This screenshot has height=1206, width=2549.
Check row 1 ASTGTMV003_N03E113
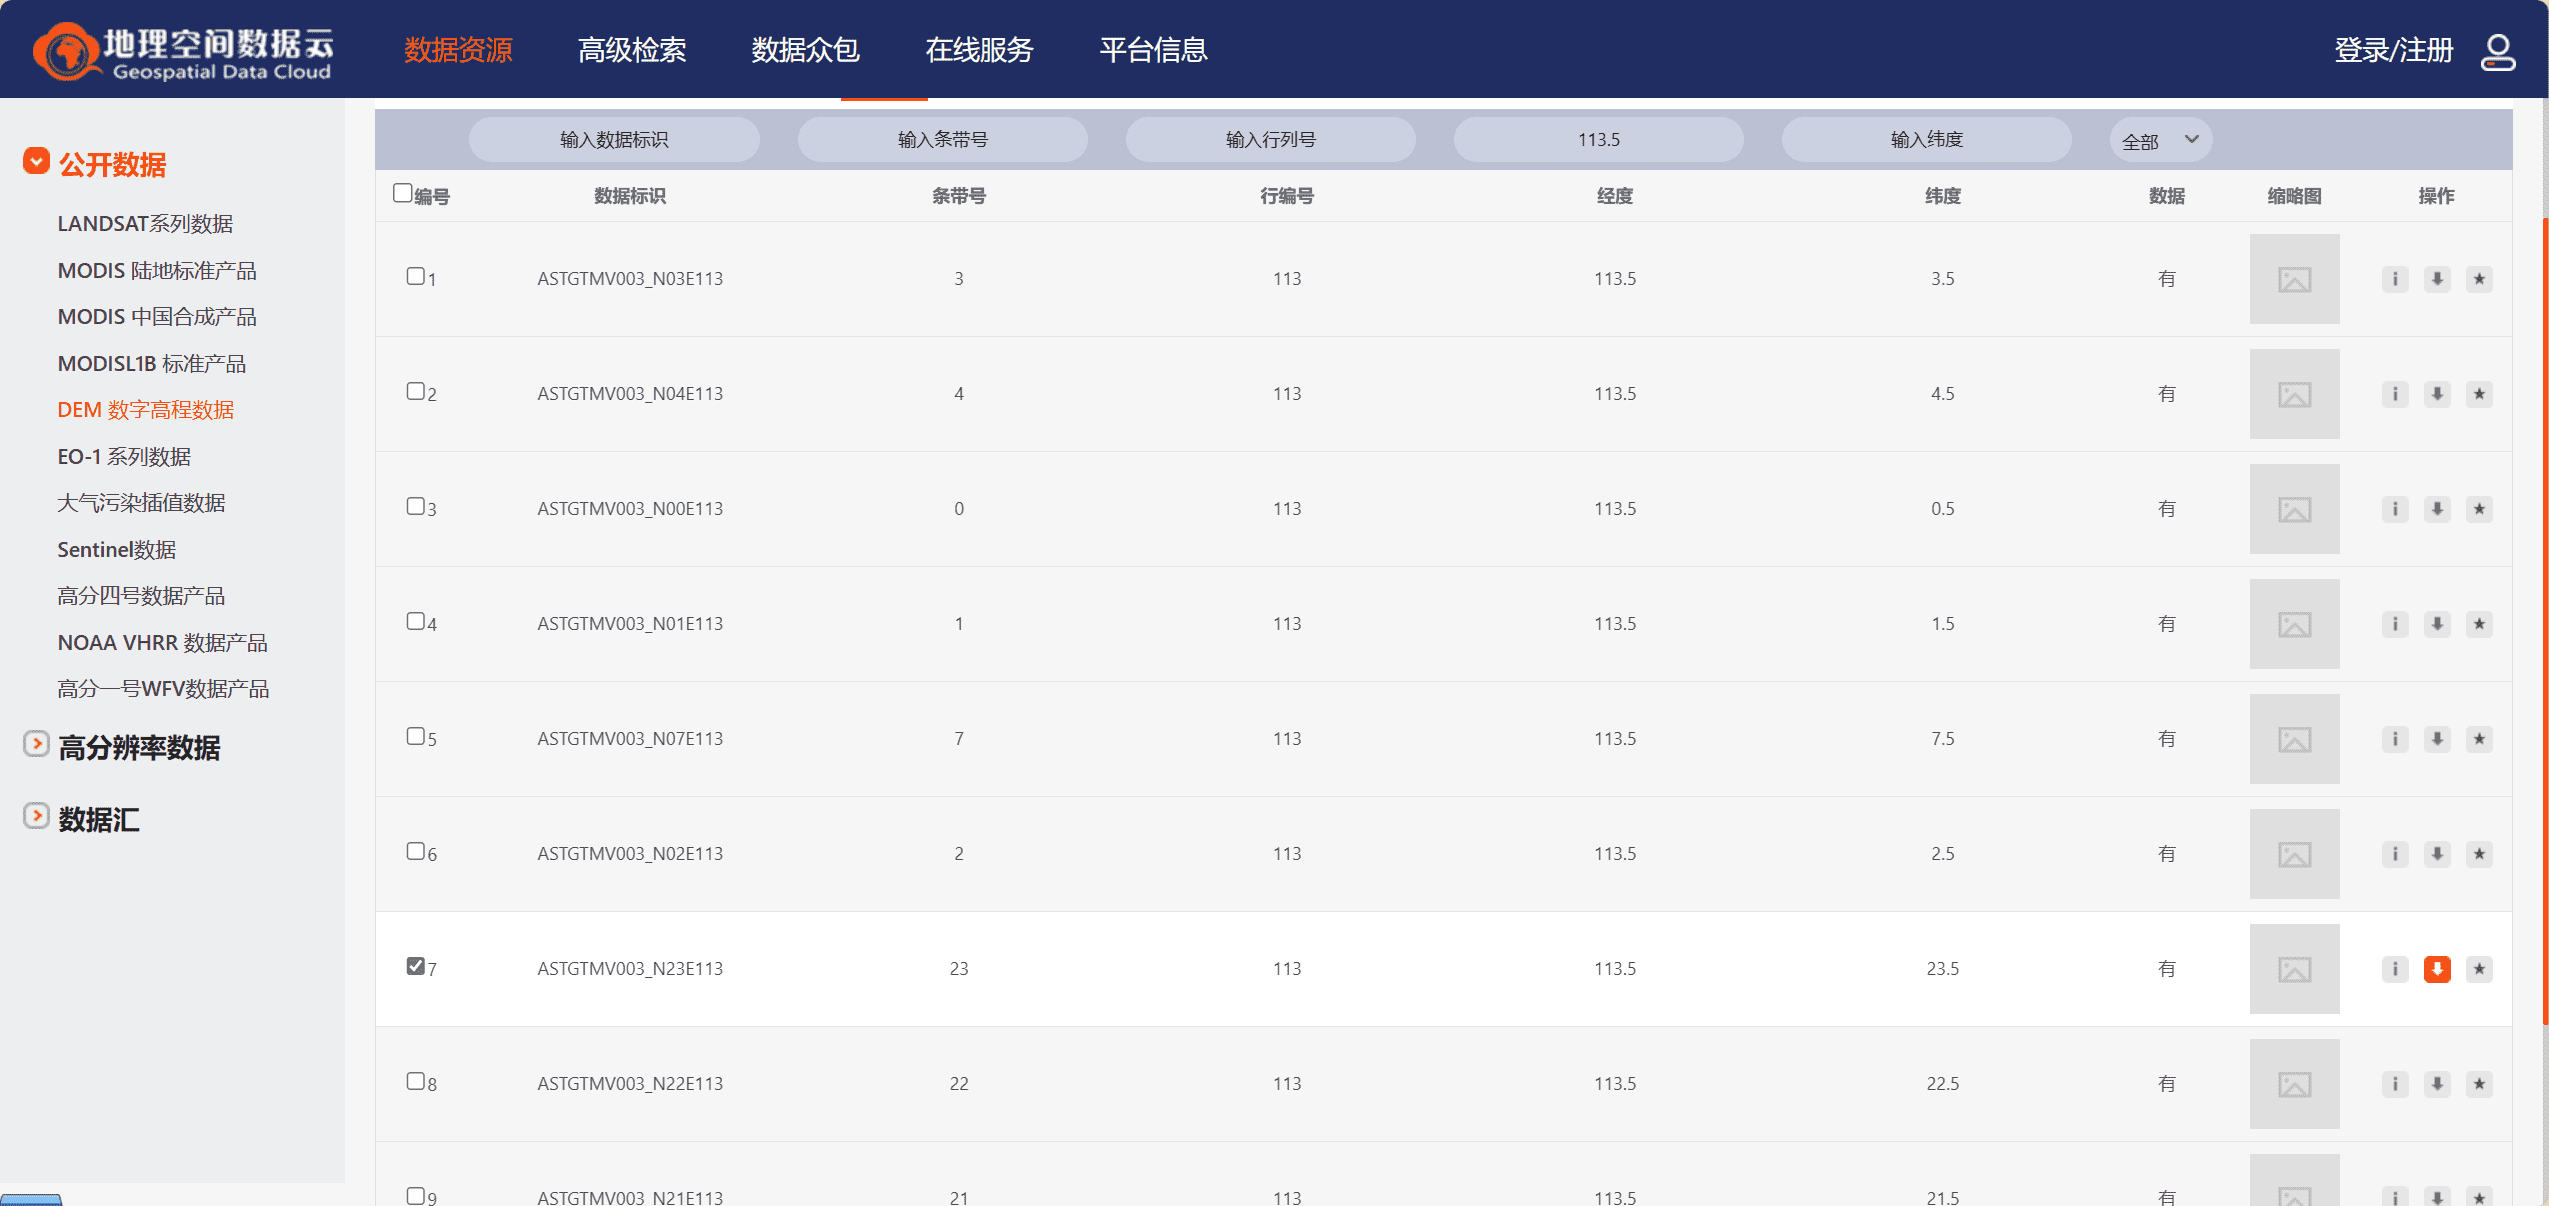coord(416,276)
